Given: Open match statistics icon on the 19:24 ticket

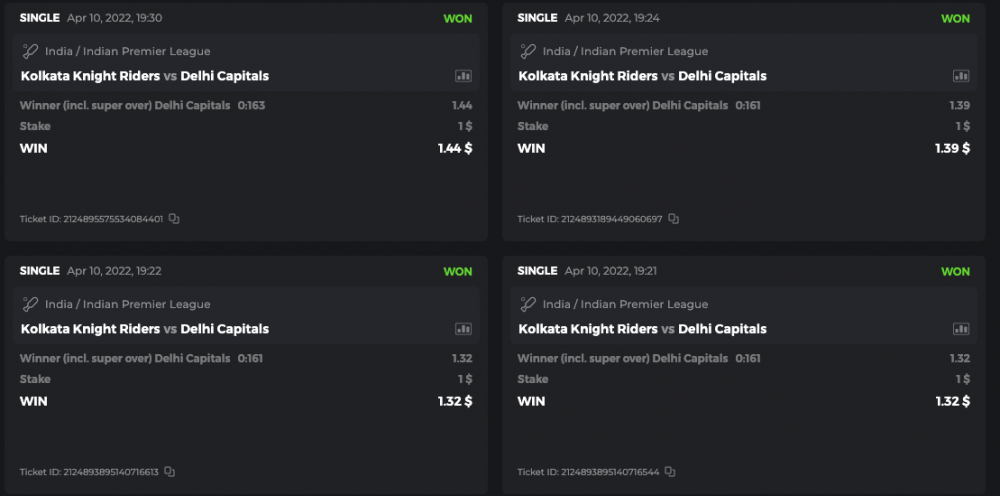Looking at the screenshot, I should [x=961, y=76].
